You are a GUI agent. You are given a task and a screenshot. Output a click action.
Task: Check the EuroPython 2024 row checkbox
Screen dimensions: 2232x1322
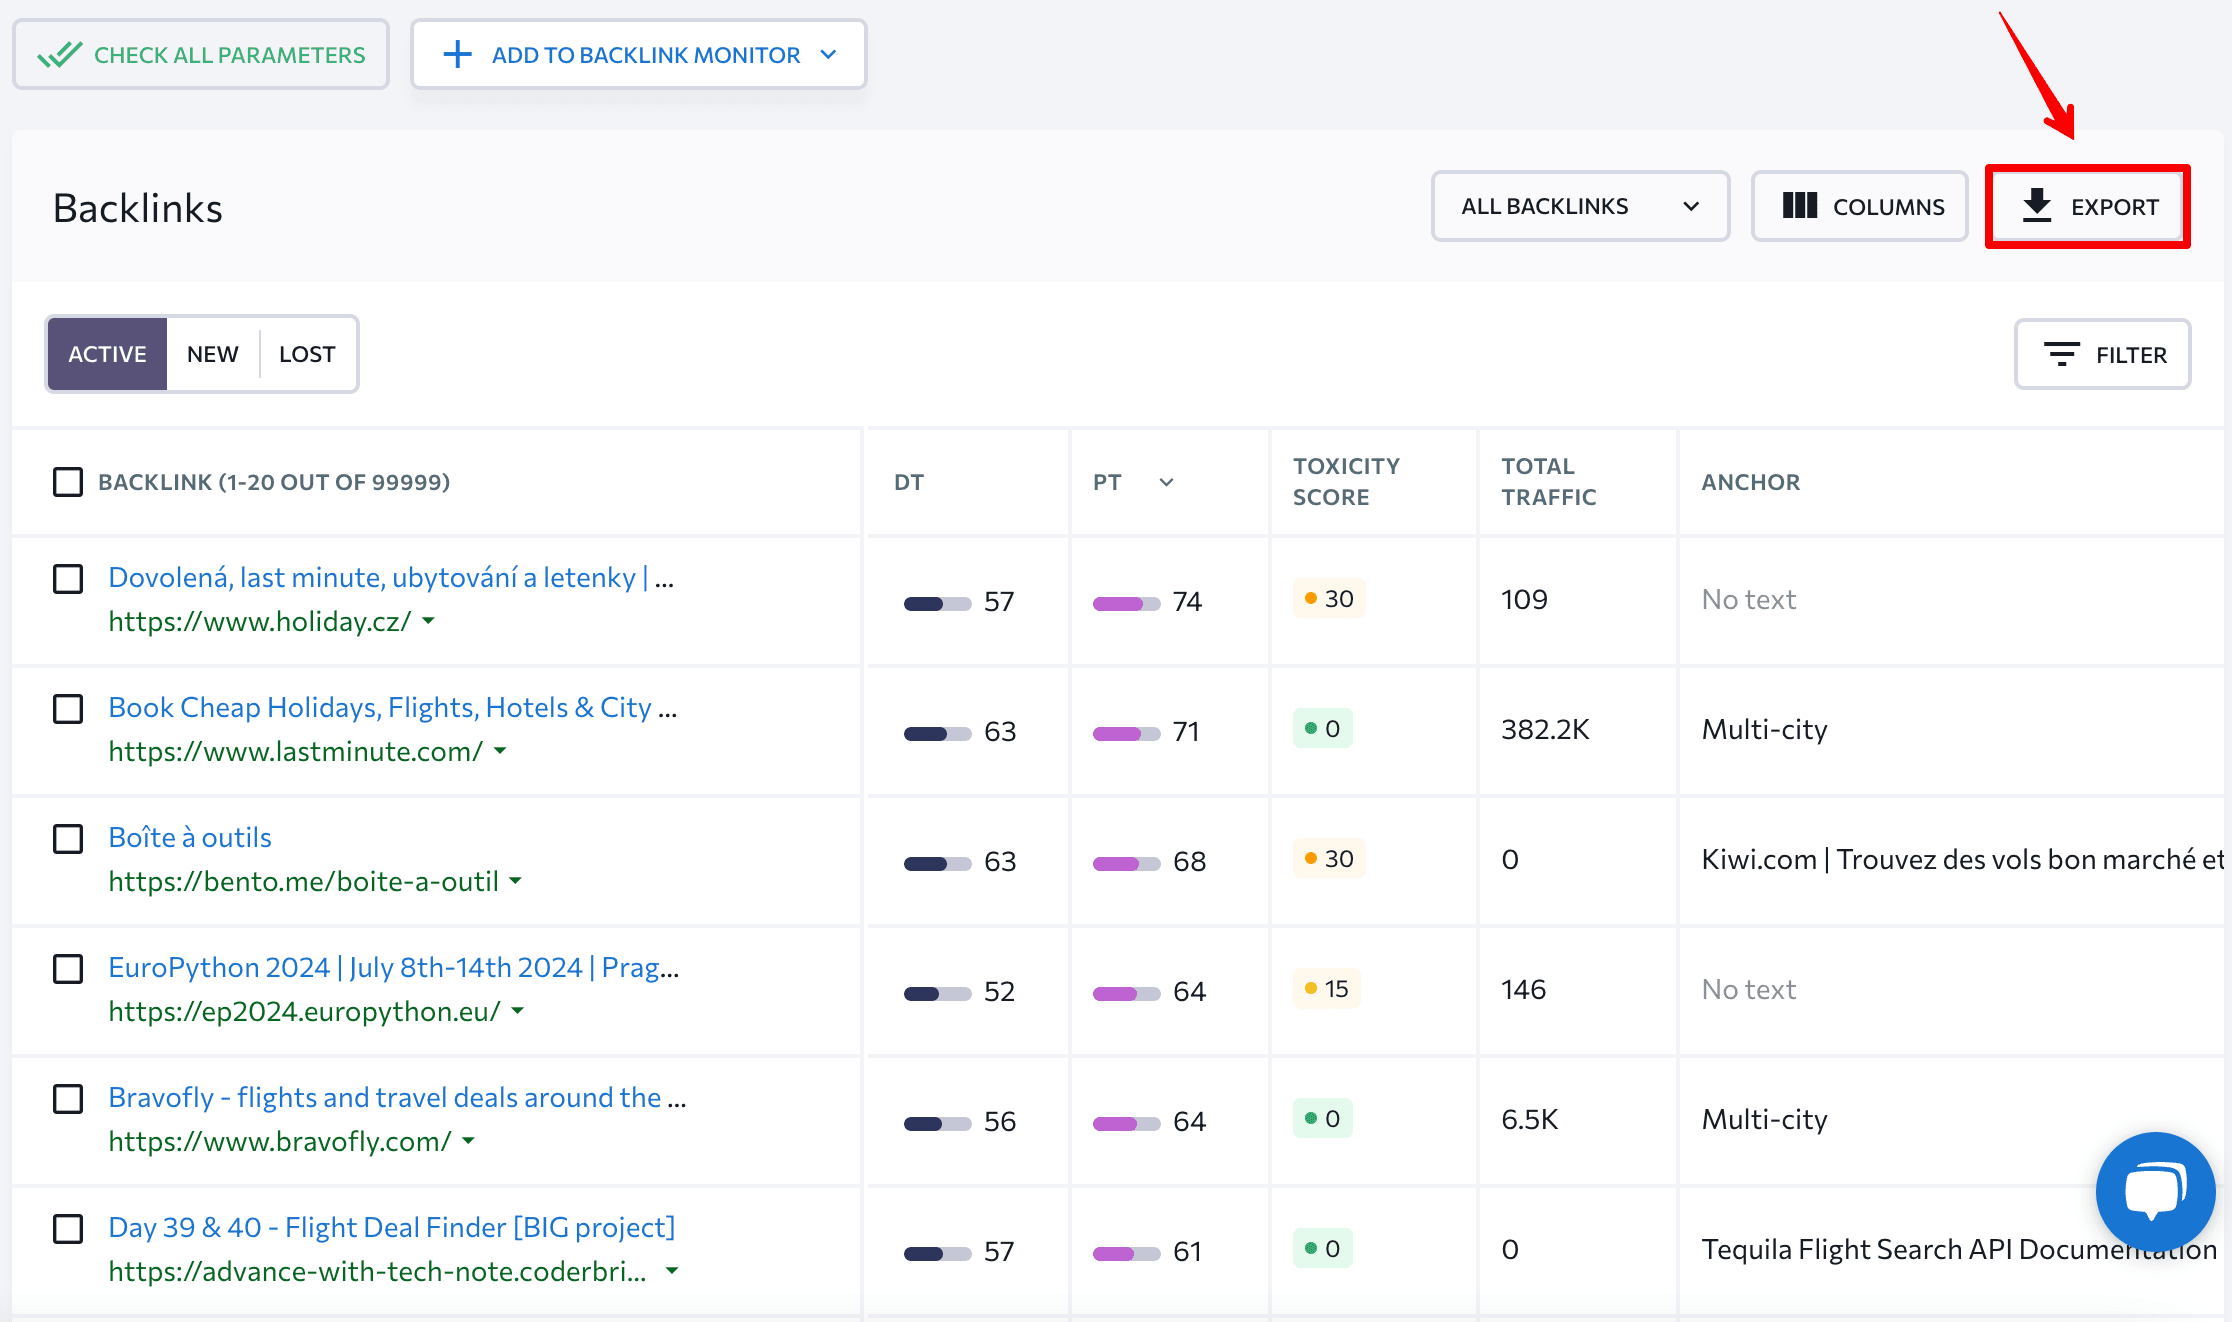click(68, 969)
